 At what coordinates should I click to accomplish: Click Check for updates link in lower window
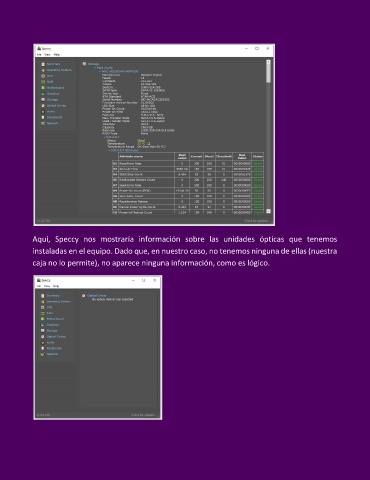(144, 415)
